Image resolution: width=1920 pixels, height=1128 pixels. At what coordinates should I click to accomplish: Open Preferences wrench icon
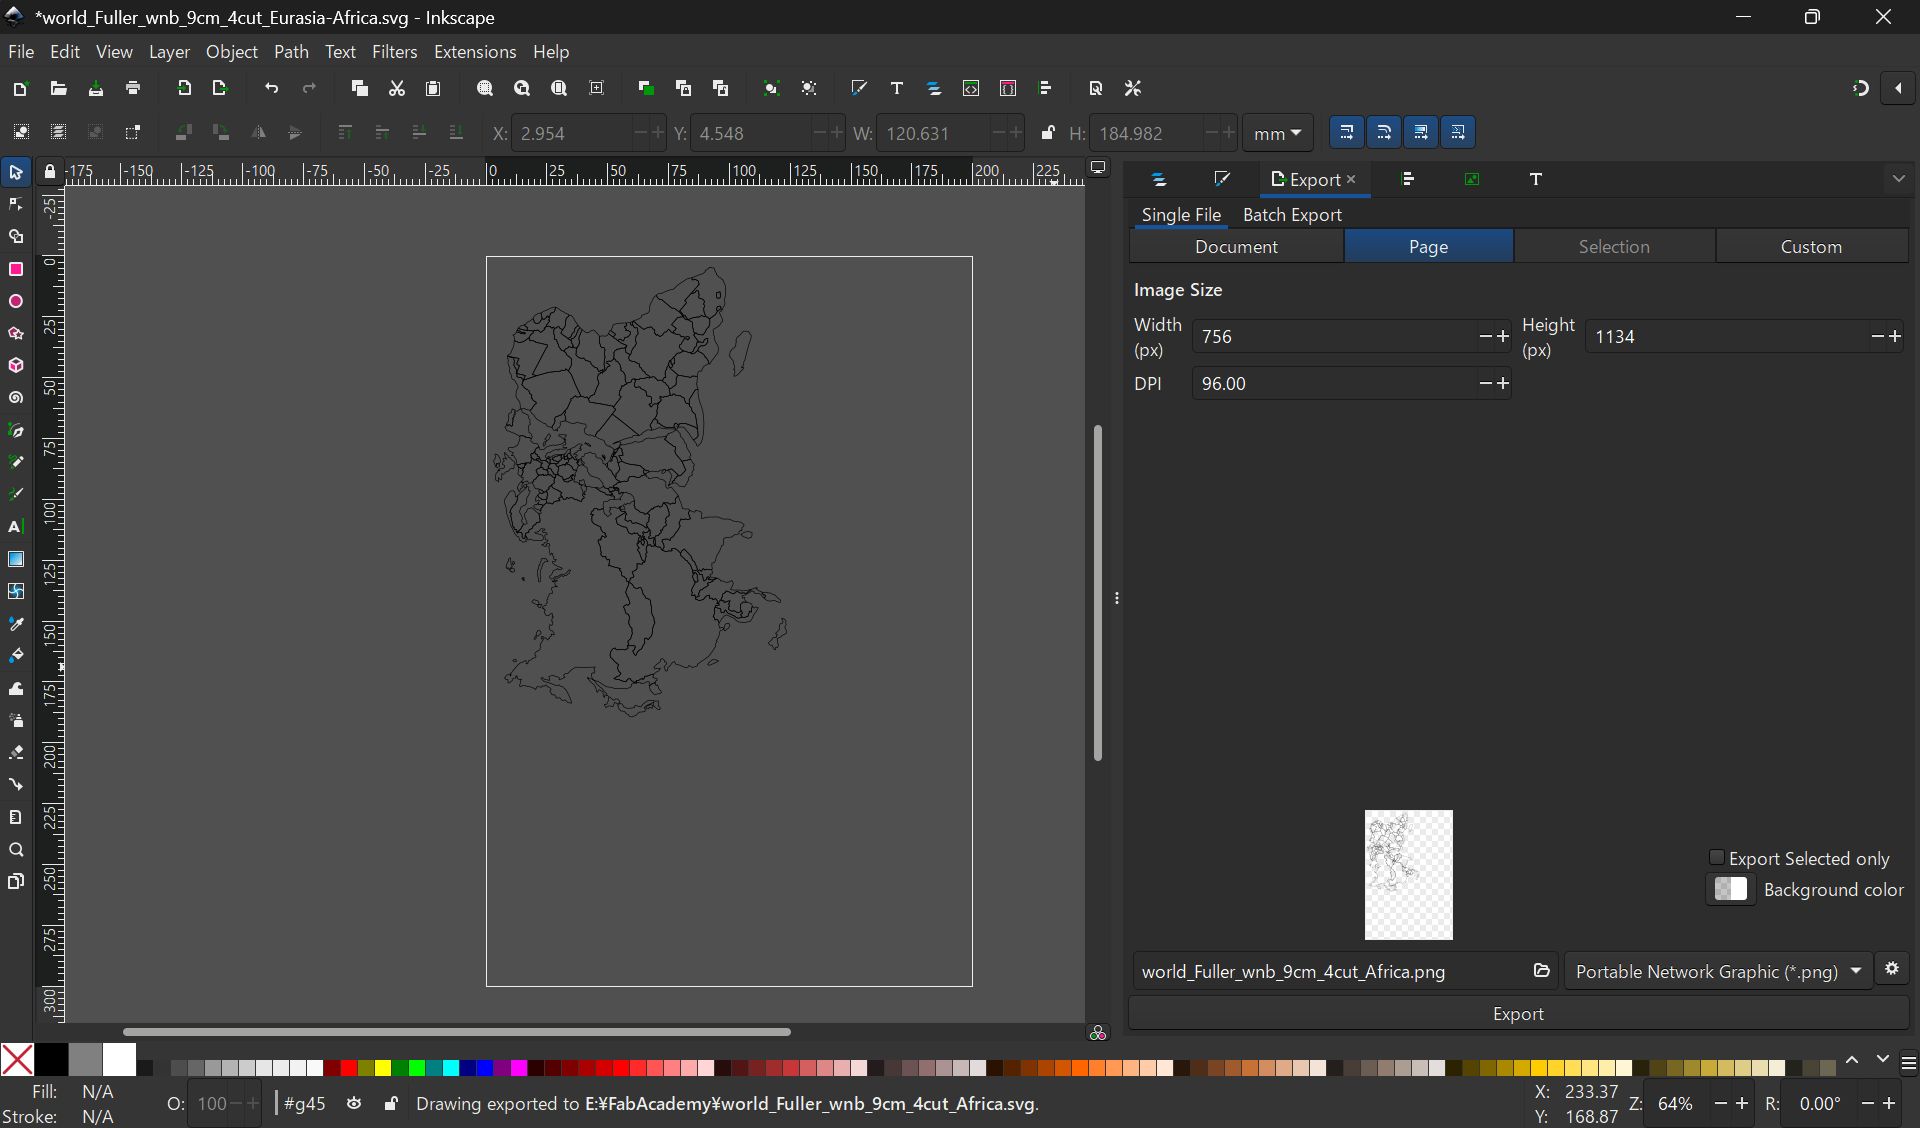[x=1133, y=89]
